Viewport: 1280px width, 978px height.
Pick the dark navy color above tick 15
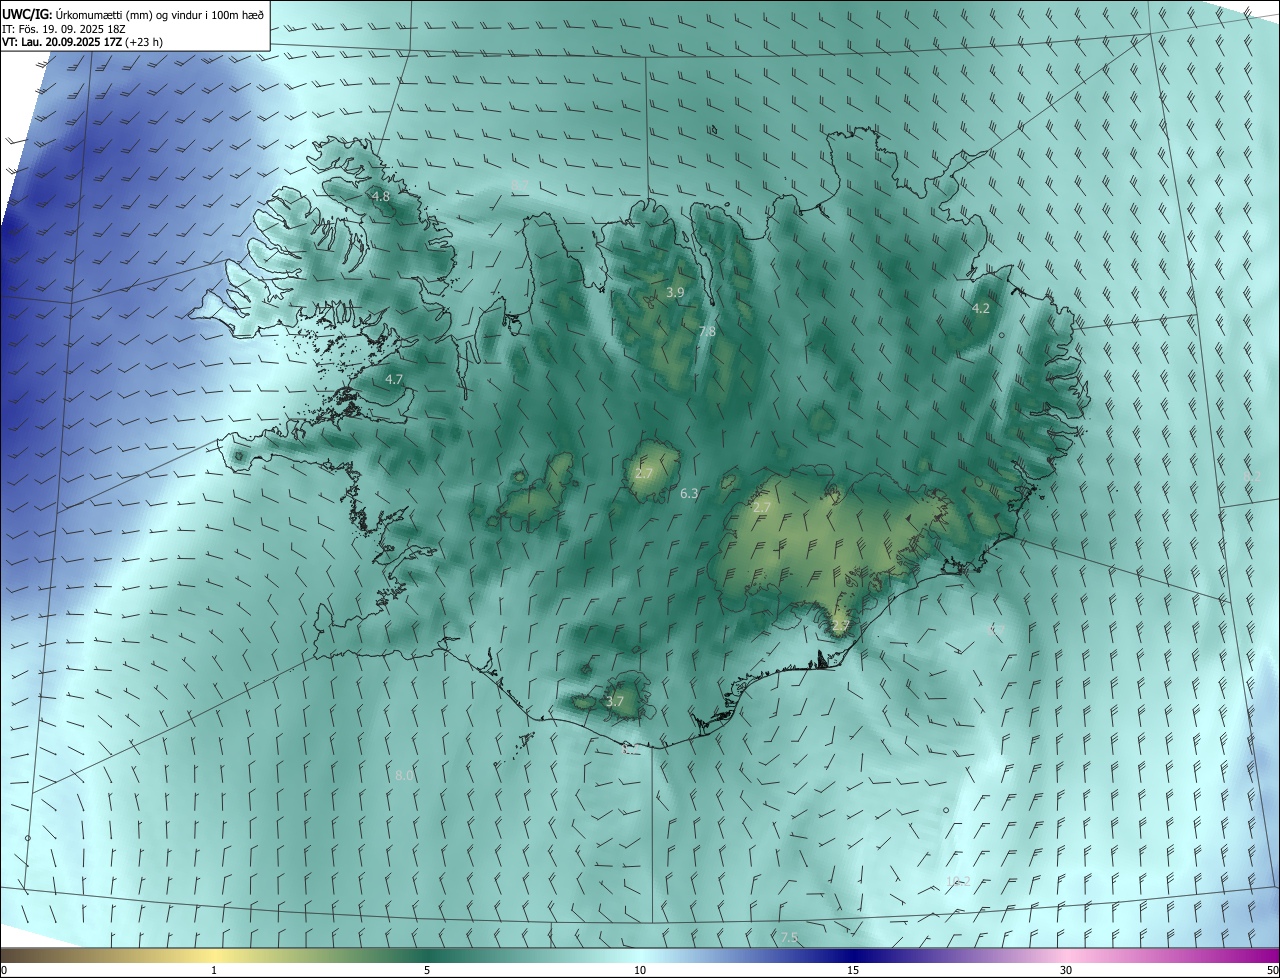click(x=853, y=955)
